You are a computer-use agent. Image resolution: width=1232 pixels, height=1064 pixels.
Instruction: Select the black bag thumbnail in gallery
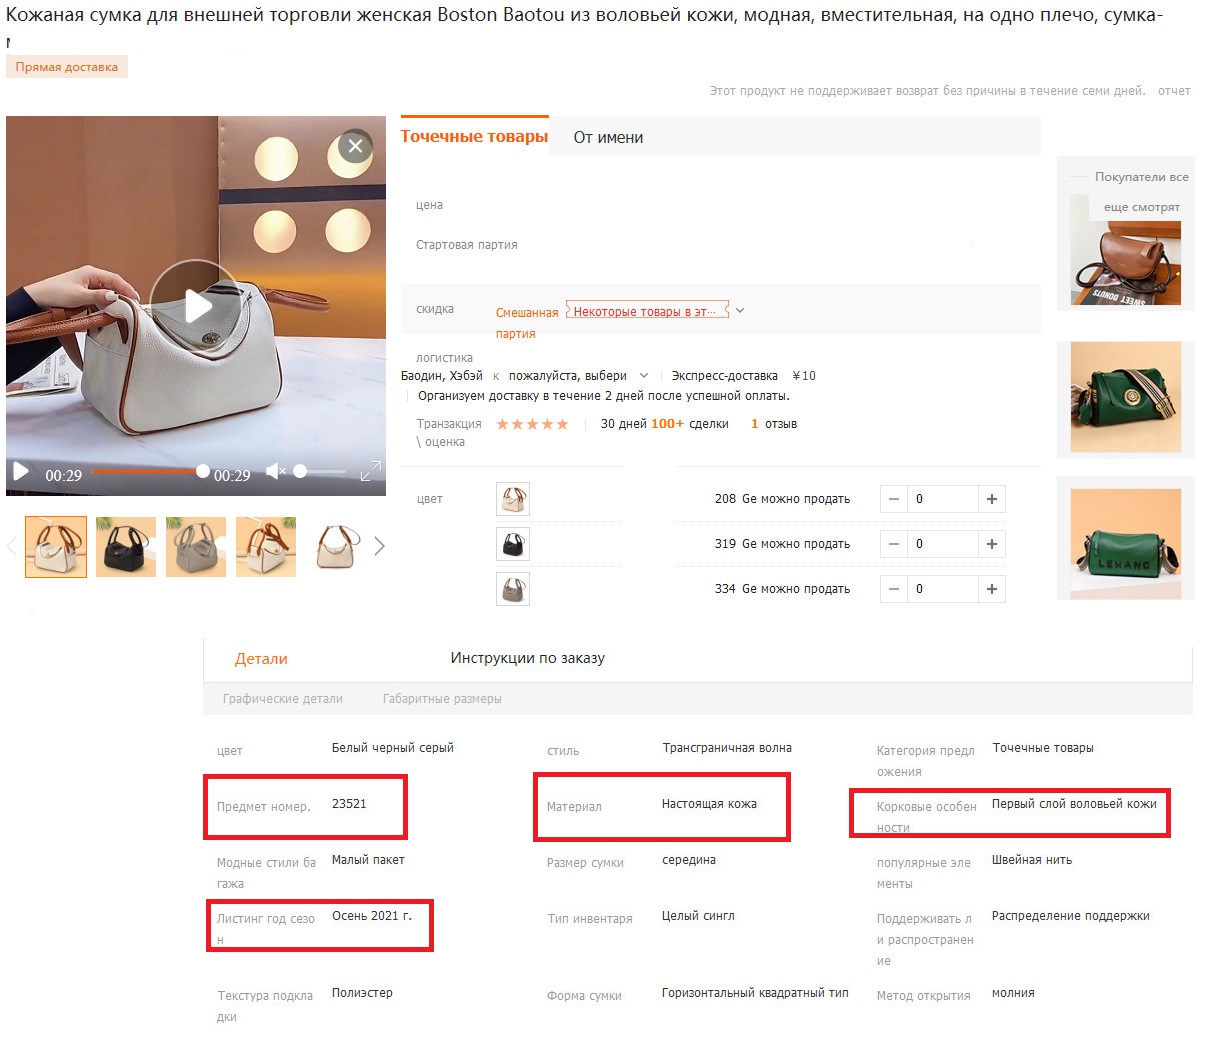point(126,547)
